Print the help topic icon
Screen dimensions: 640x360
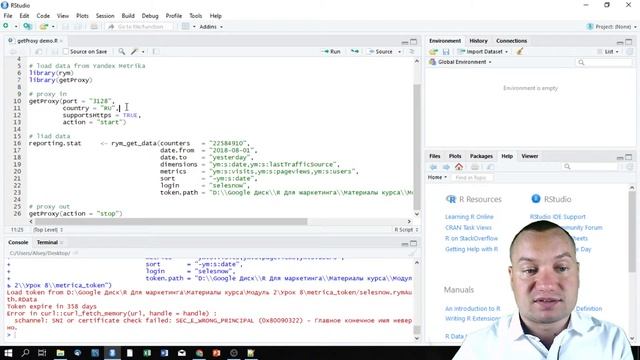pos(475,167)
